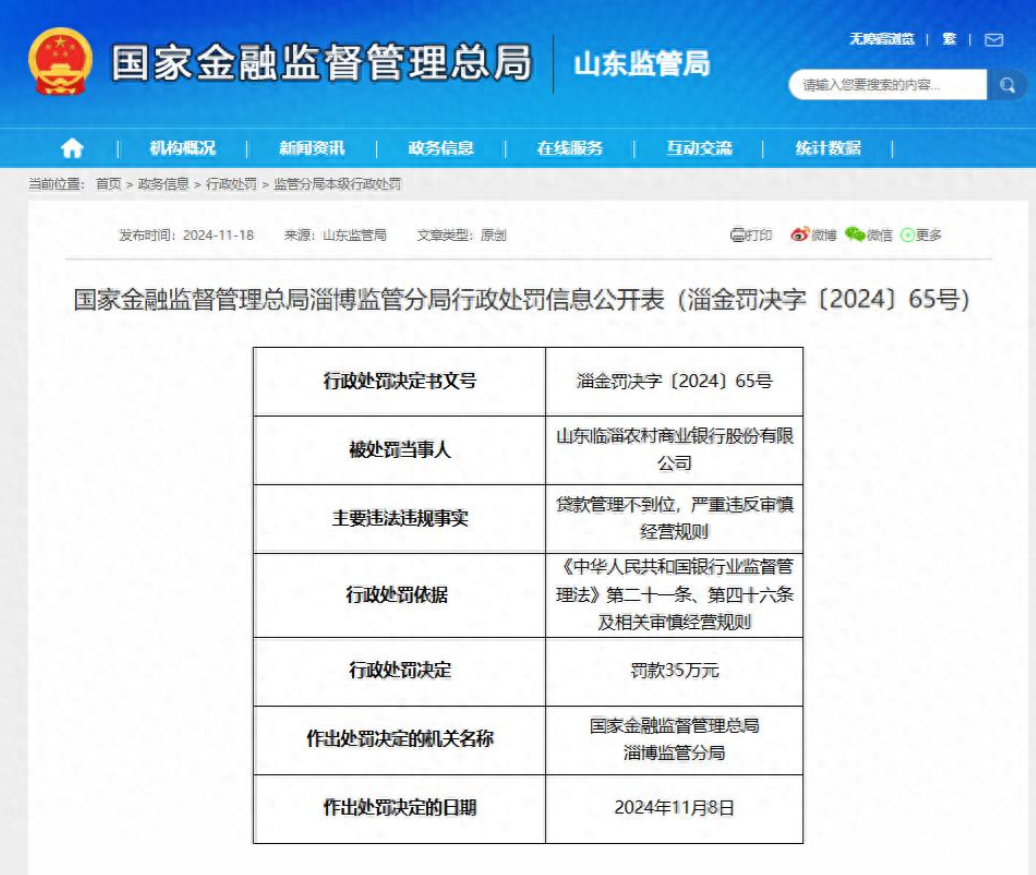Focus the search input field

click(887, 85)
